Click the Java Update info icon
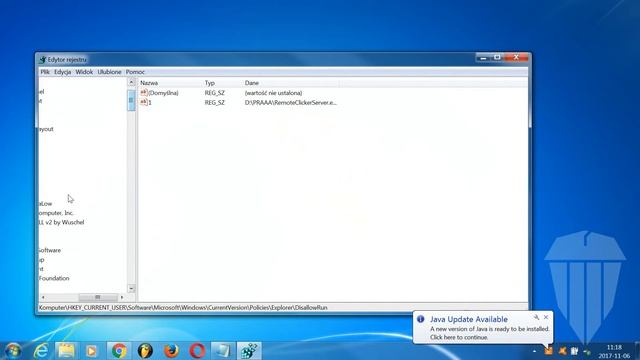The width and height of the screenshot is (640, 360). [x=420, y=319]
